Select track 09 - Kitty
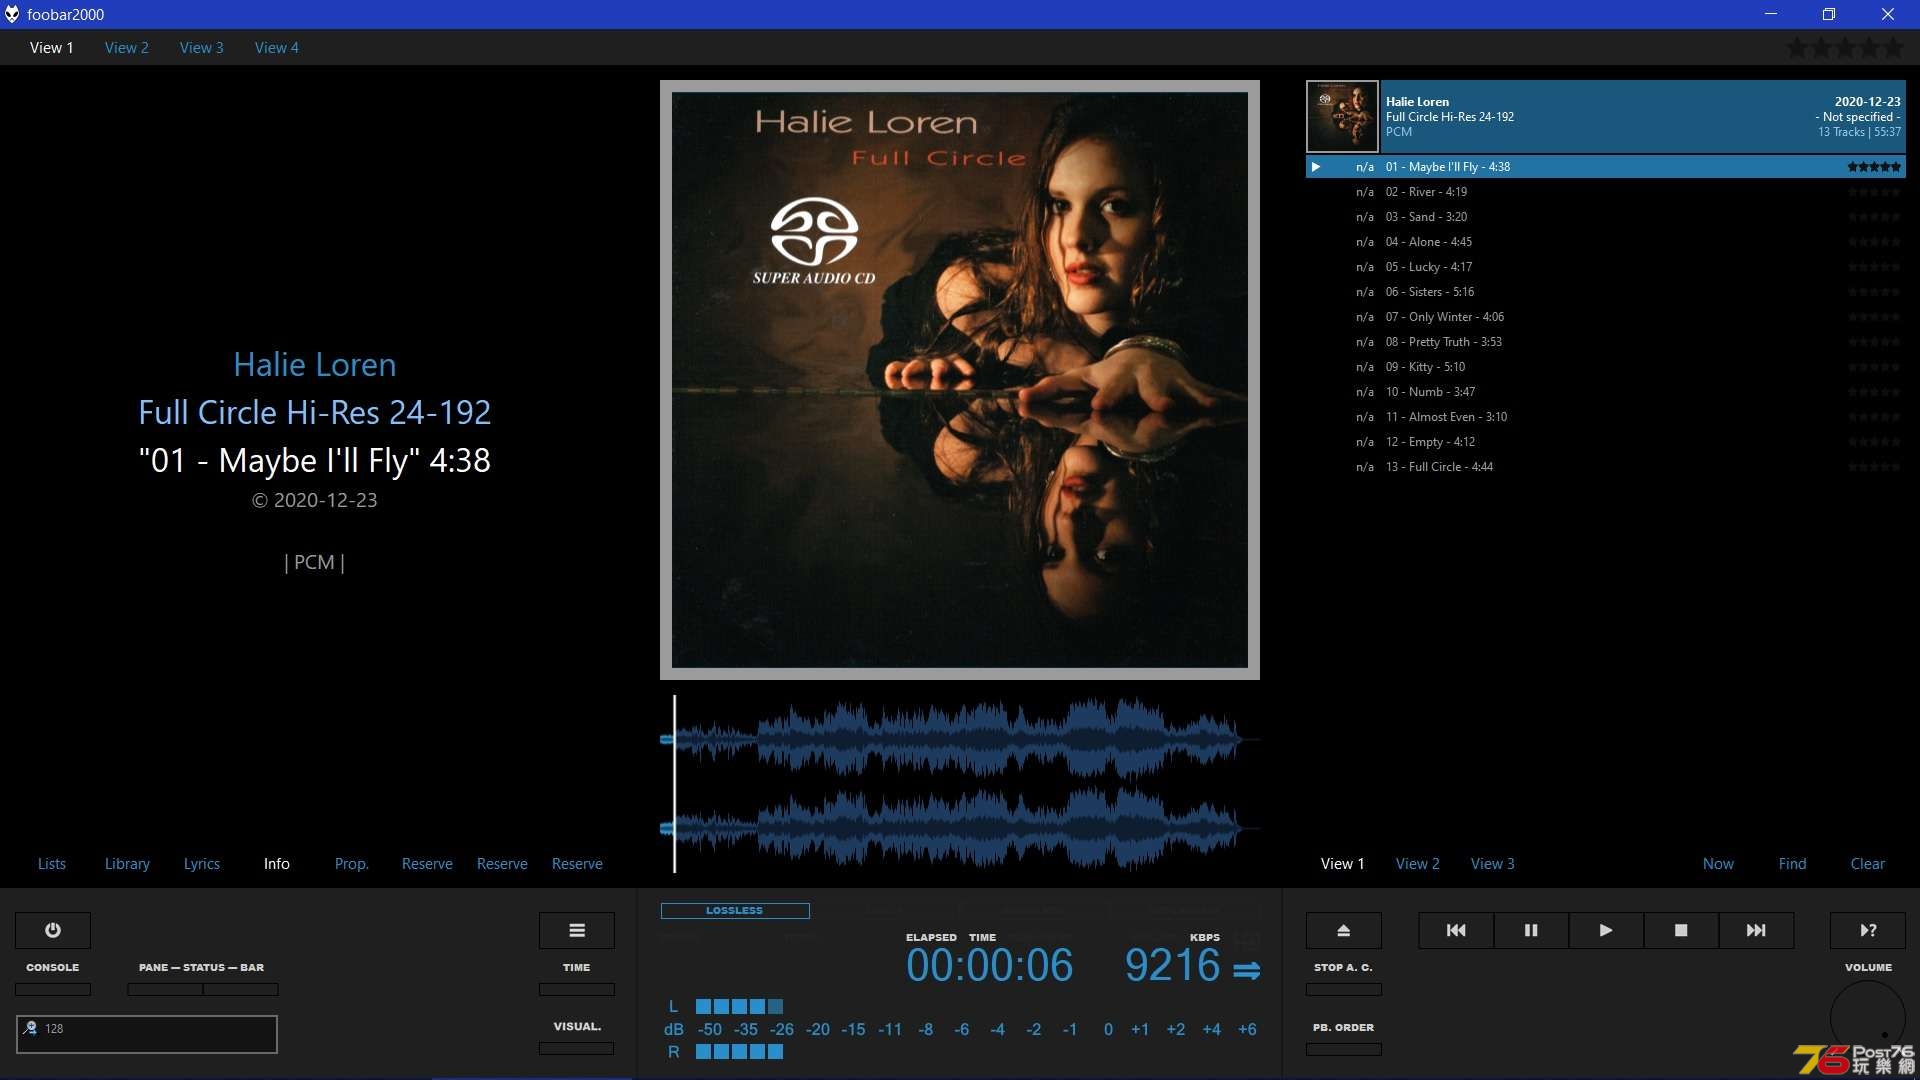 [x=1606, y=367]
